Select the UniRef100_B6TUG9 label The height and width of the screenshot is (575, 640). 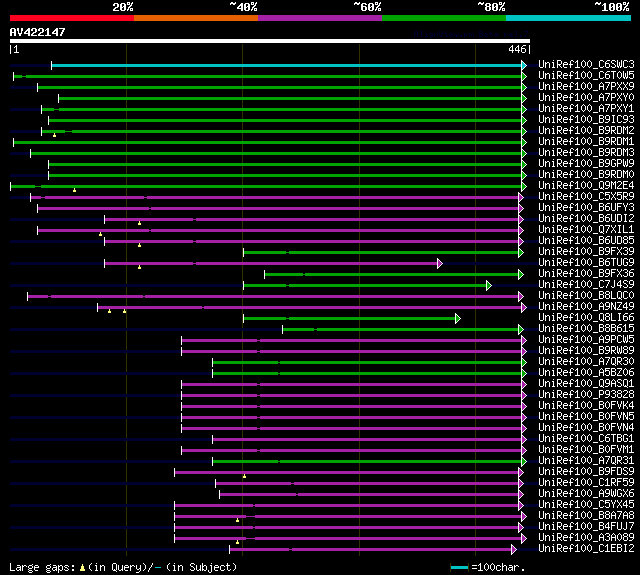coord(586,263)
